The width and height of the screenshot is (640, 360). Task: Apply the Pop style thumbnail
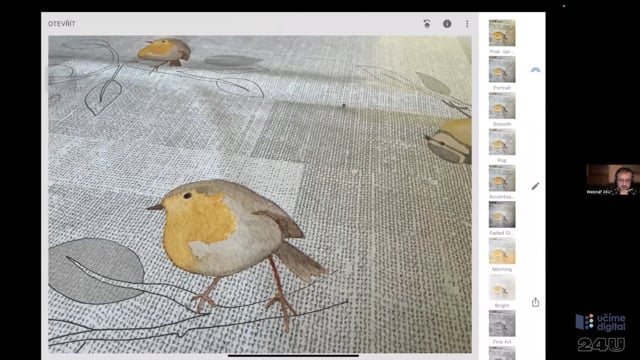[x=502, y=142]
